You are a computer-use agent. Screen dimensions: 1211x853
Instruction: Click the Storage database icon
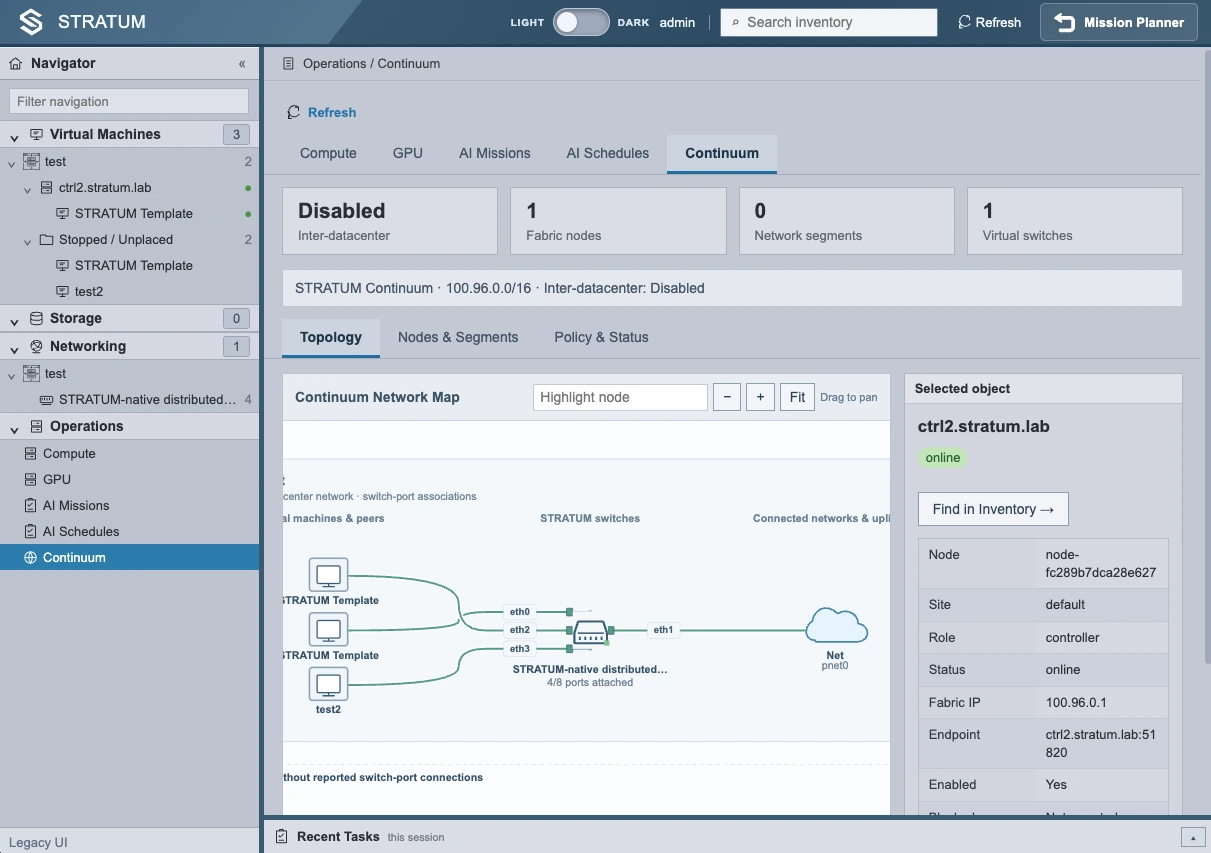pos(37,318)
